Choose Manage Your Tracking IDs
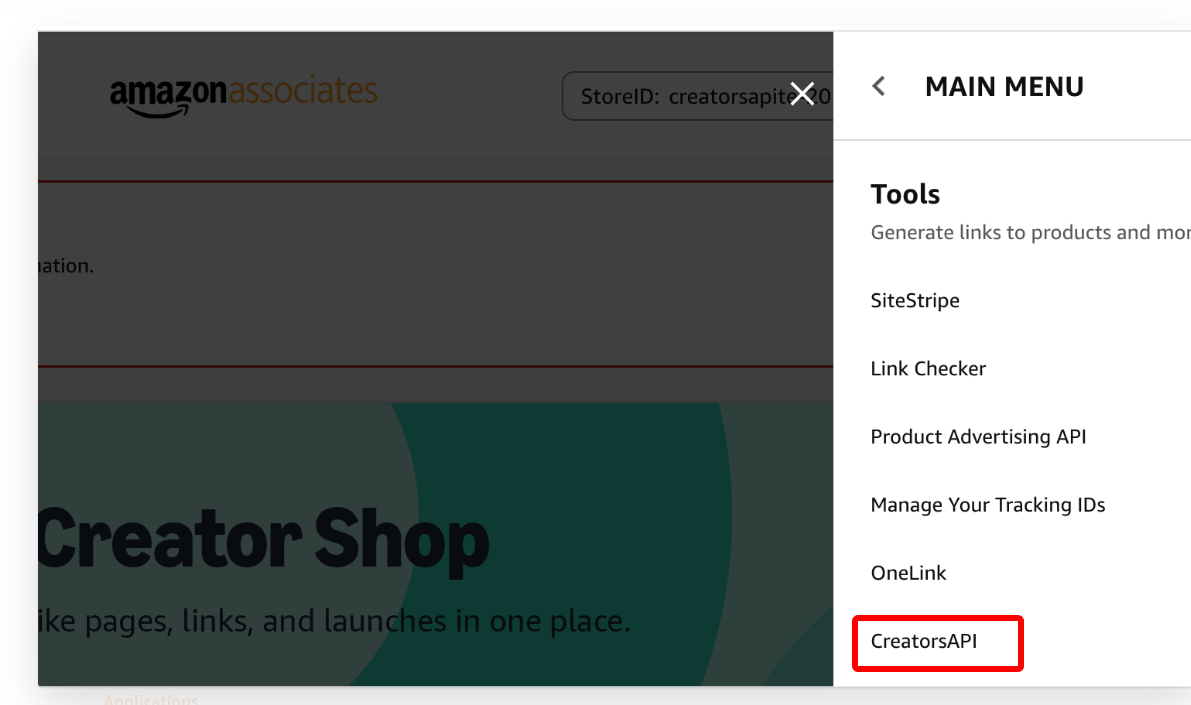The image size is (1191, 705). (x=987, y=505)
